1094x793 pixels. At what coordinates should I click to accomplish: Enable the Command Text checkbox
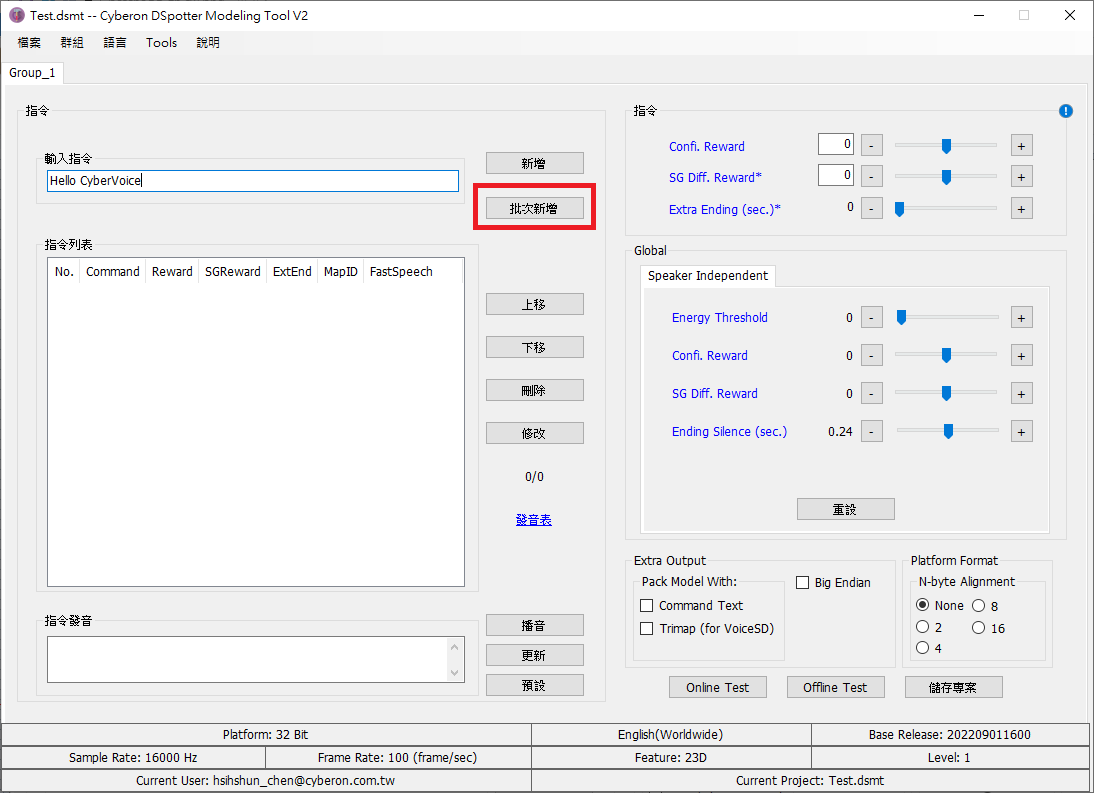(647, 606)
